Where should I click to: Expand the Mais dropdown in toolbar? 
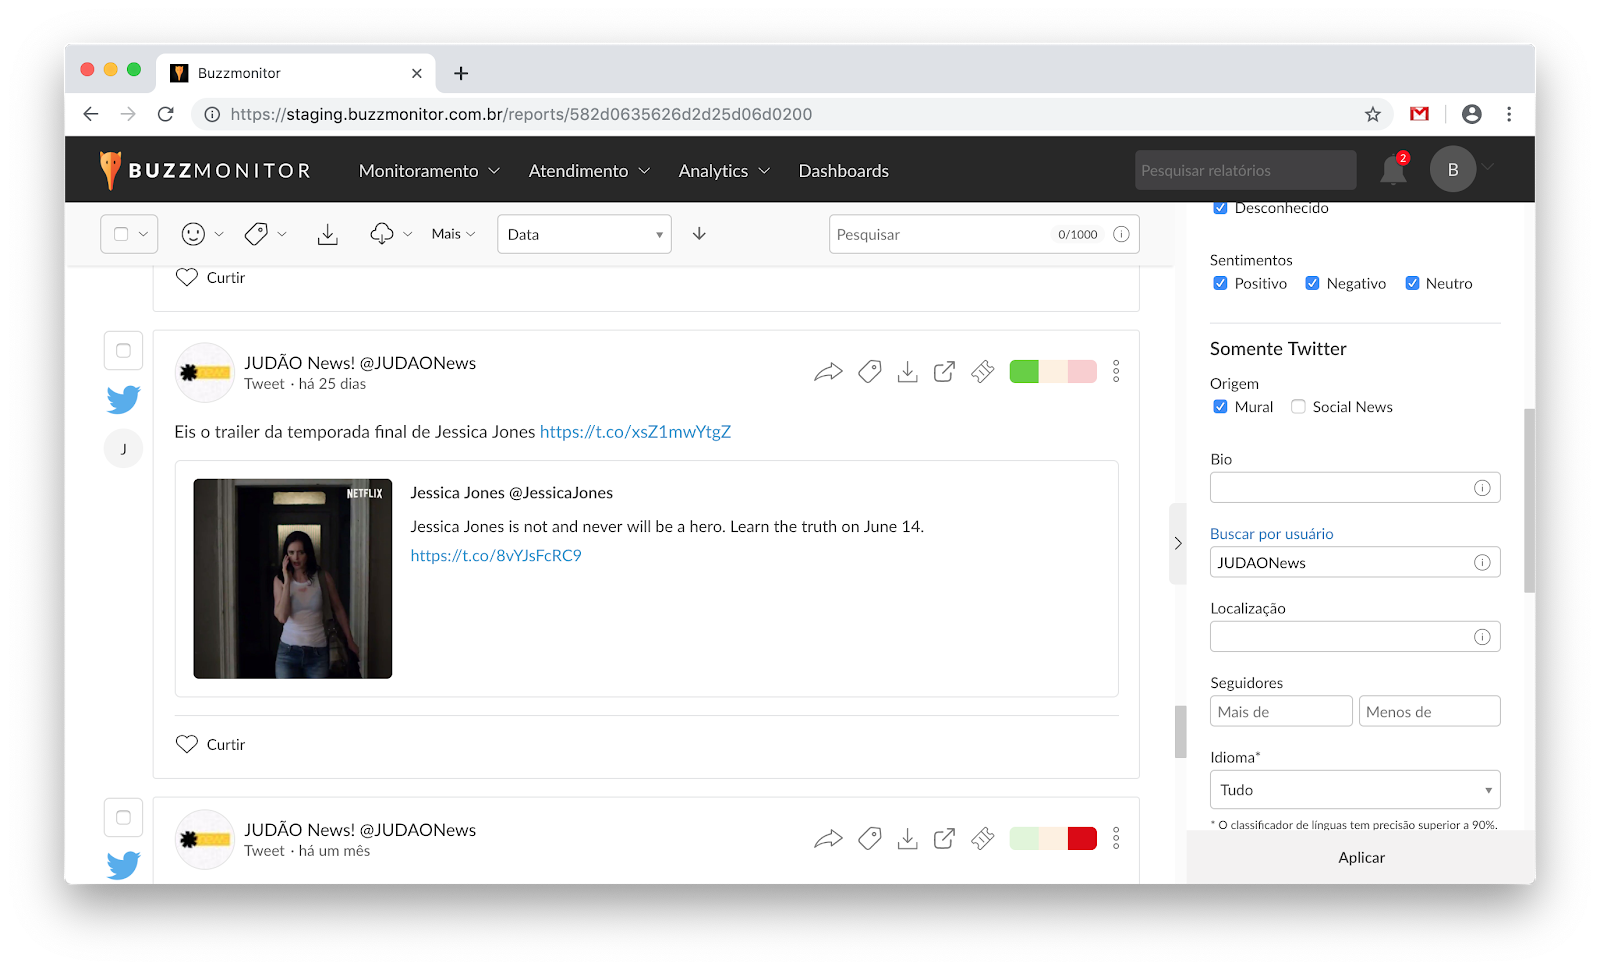[453, 234]
